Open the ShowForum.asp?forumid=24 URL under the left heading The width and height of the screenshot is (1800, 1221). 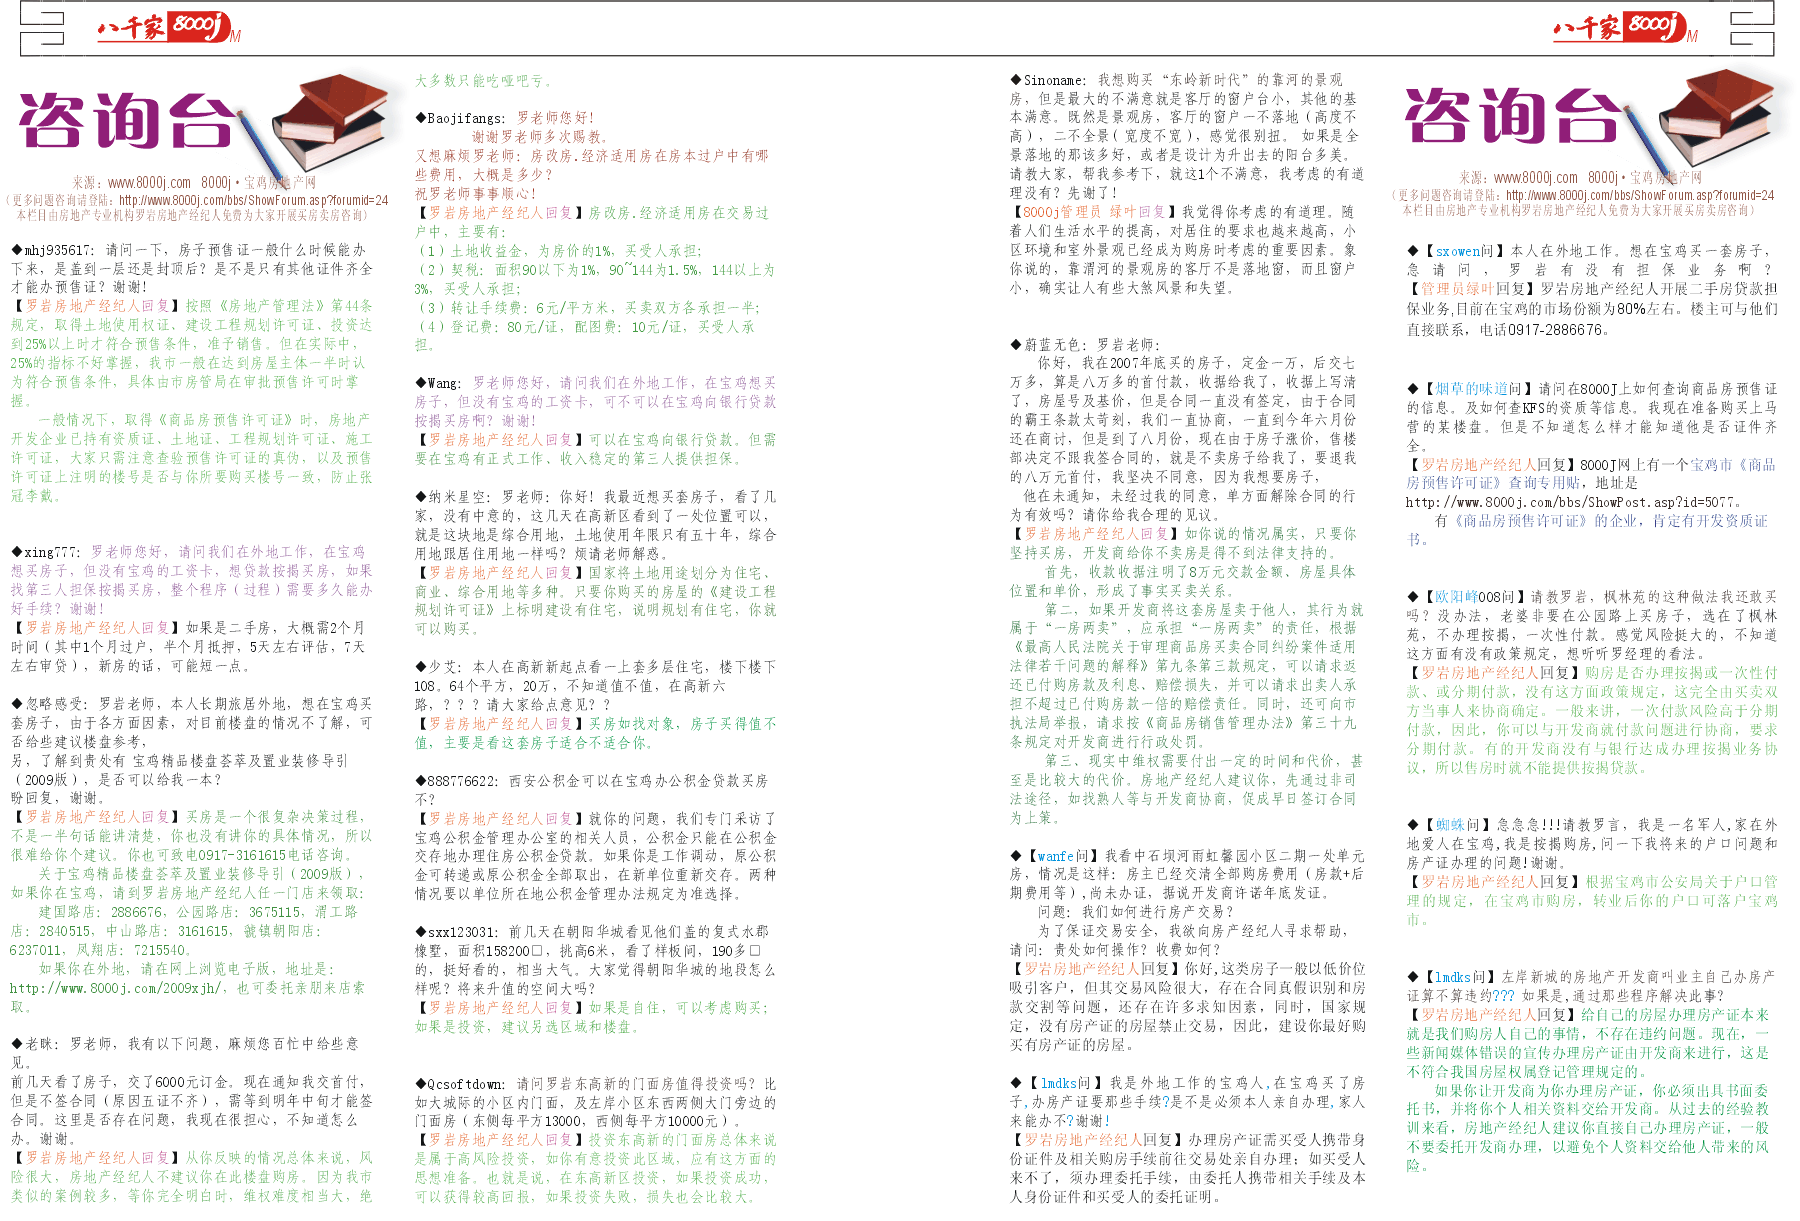click(253, 200)
